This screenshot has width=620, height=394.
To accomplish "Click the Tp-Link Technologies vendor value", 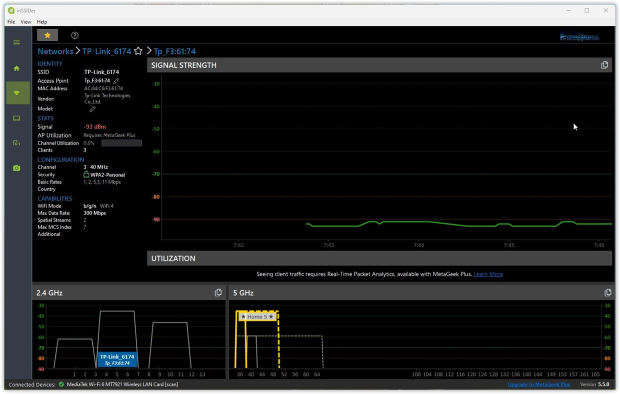I will [x=107, y=98].
